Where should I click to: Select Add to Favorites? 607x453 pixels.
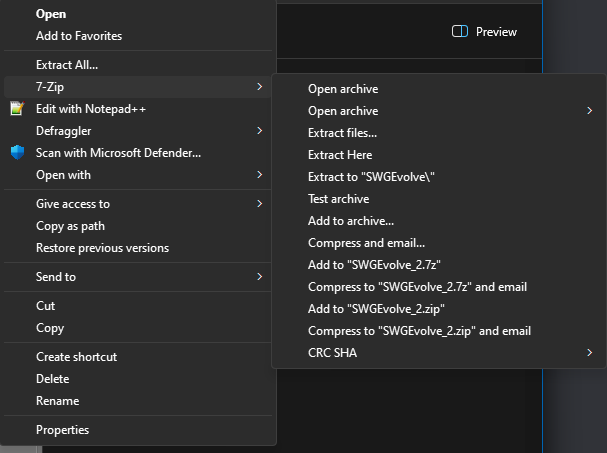point(138,36)
